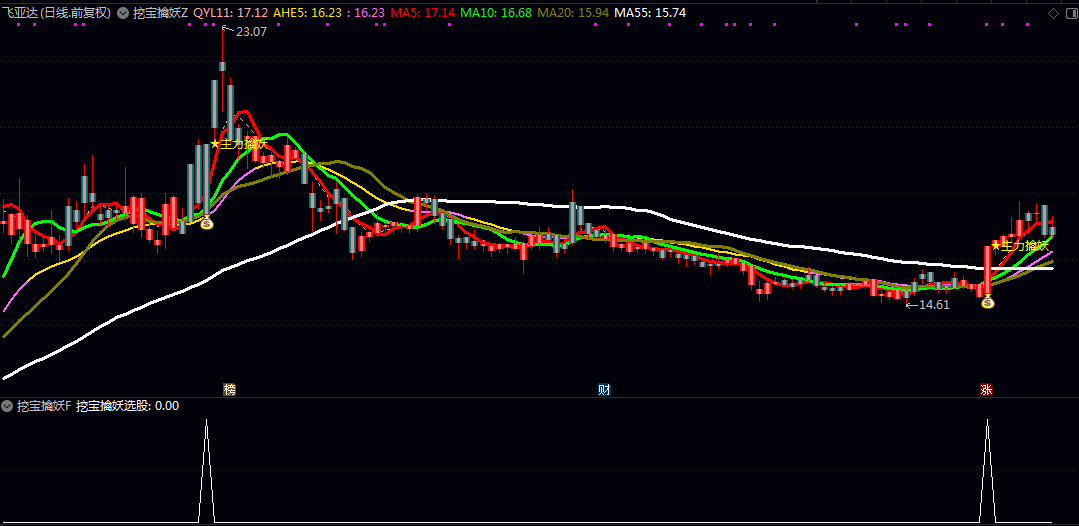Click the right money bag signal icon

(987, 301)
